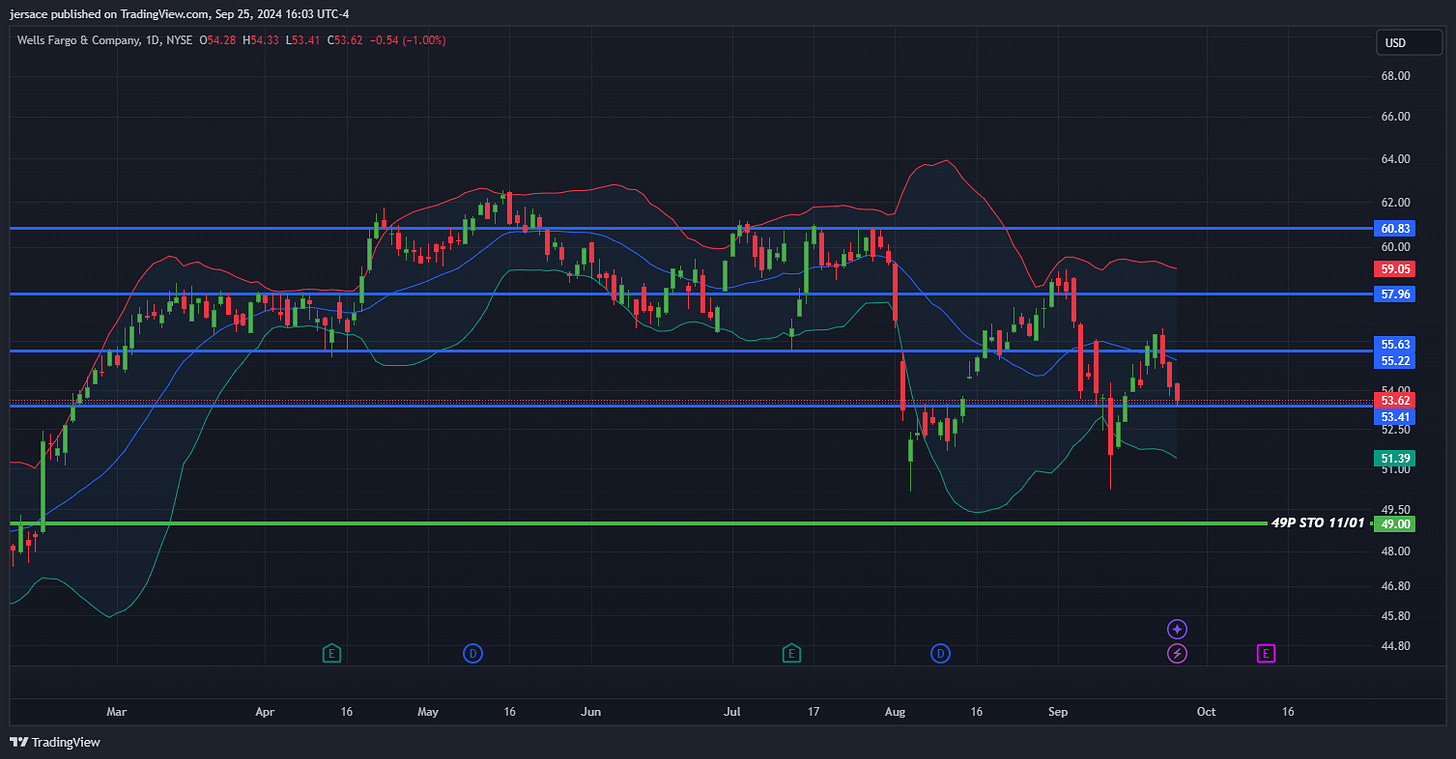Select the 57.96 blue price label
This screenshot has height=759, width=1456.
(x=1394, y=294)
